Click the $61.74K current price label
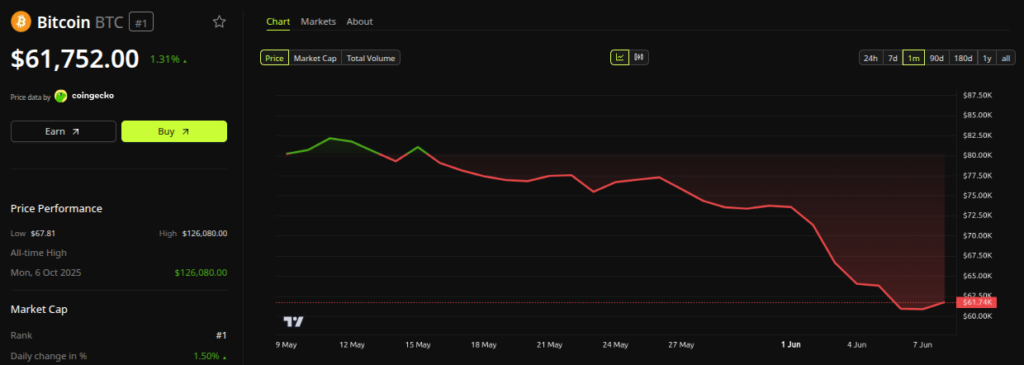 click(976, 302)
